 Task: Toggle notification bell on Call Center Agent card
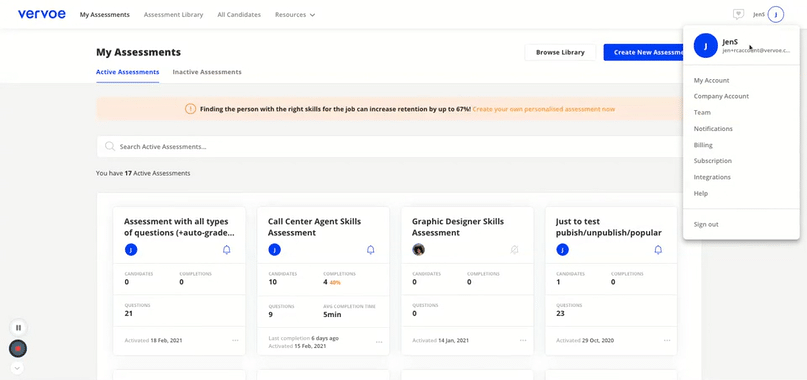371,250
